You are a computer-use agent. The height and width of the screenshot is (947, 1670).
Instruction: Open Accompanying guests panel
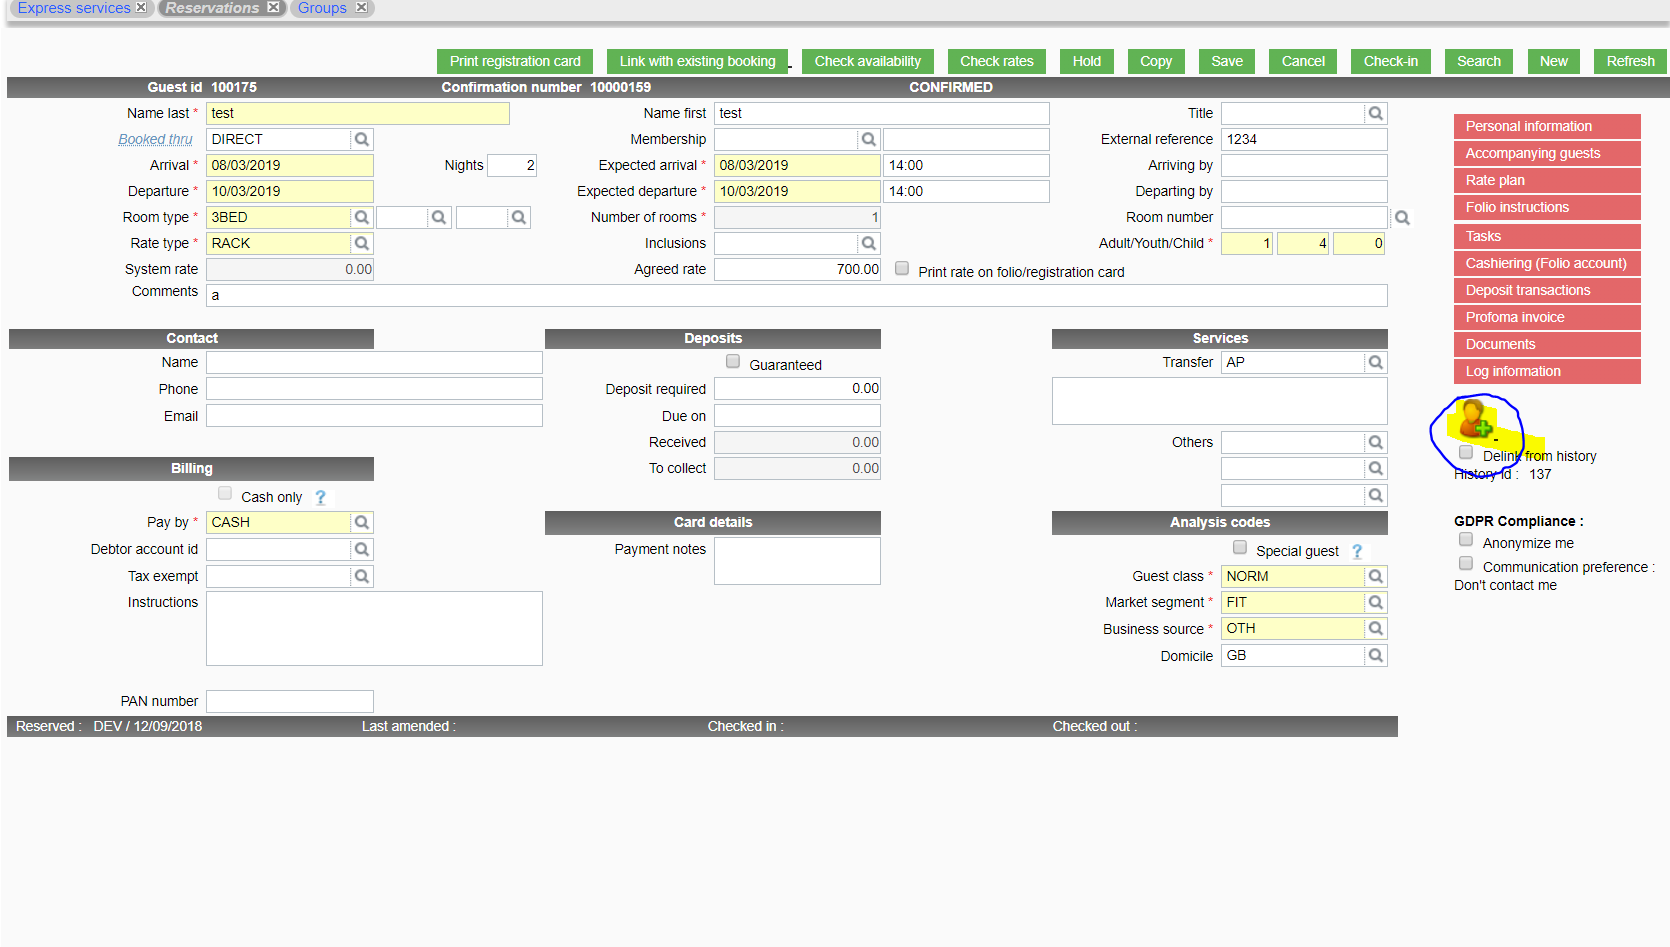[x=1547, y=153]
